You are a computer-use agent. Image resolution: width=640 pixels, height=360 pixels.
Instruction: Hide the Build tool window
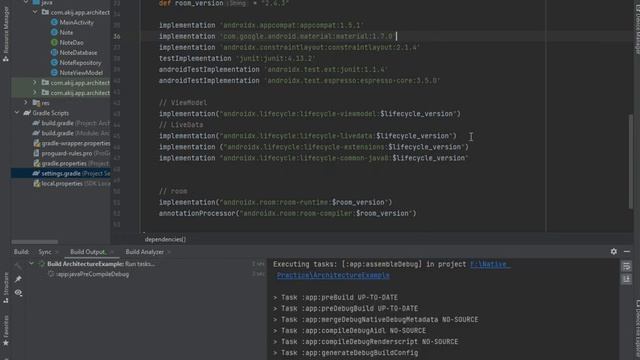pos(627,252)
